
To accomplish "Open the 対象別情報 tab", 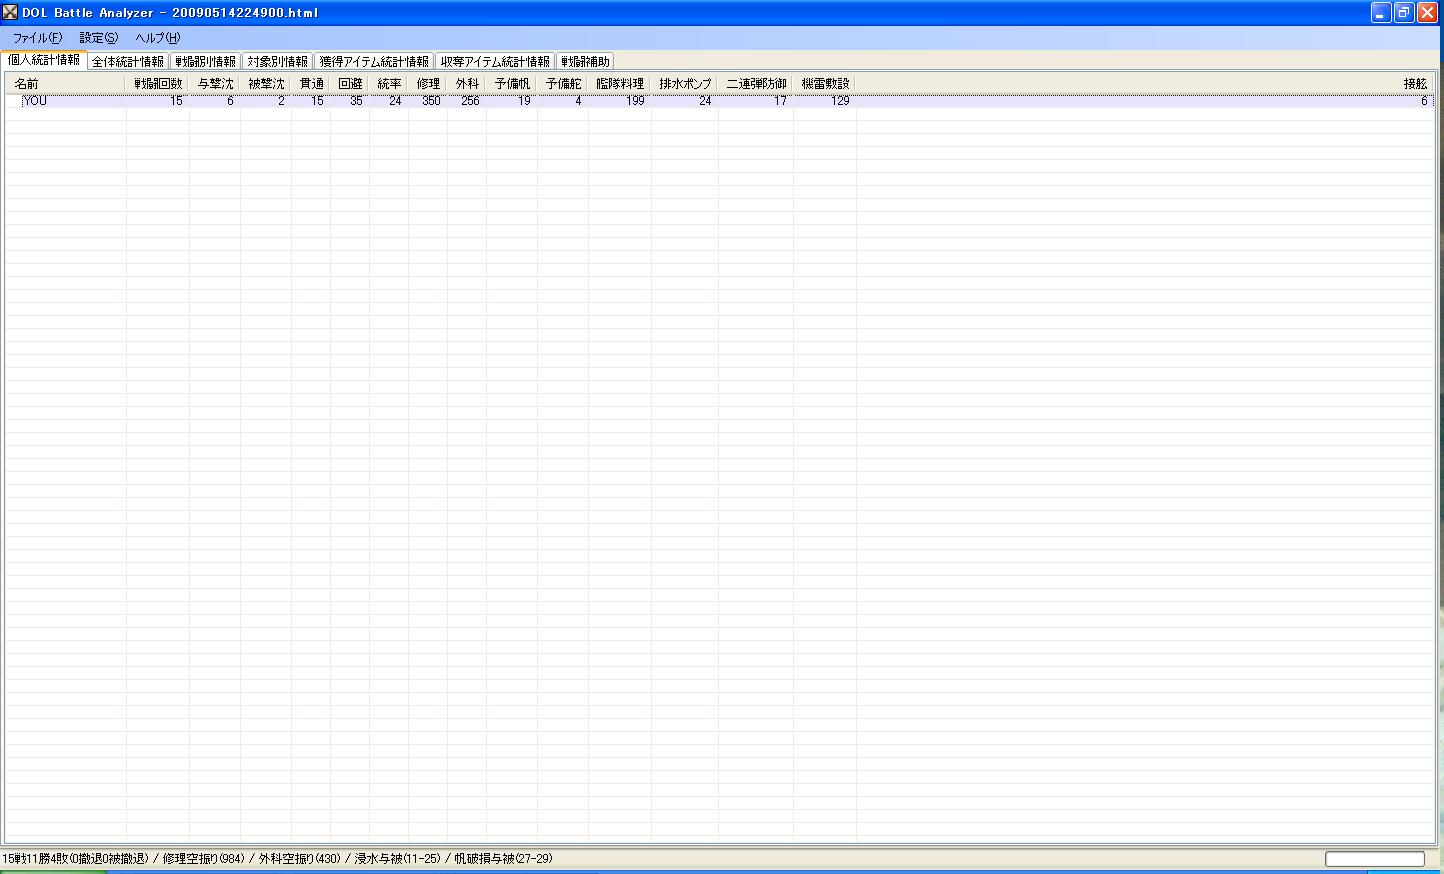I will pos(278,62).
